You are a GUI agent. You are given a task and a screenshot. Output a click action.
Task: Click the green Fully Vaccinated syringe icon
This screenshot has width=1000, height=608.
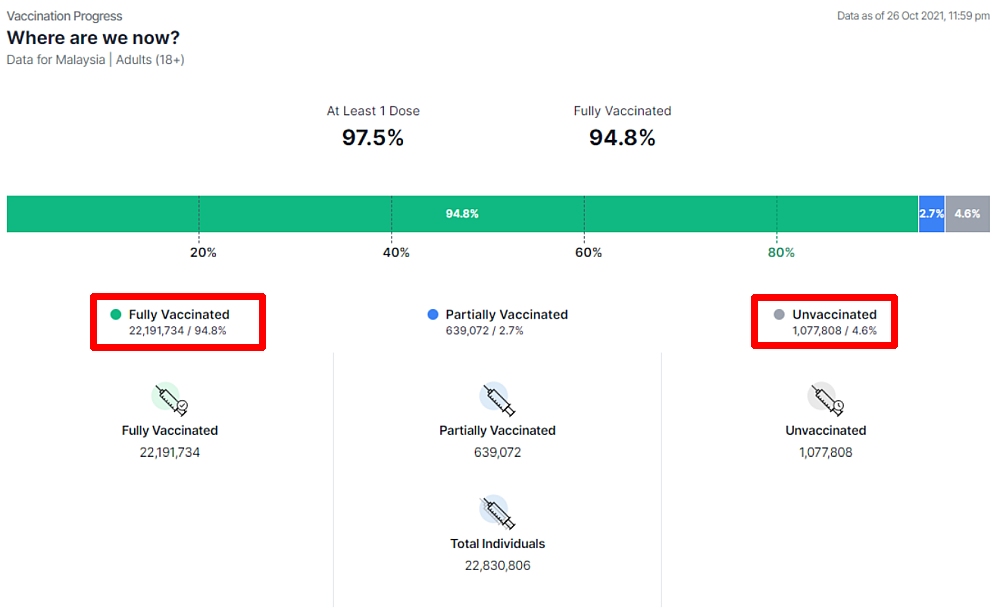click(x=169, y=398)
